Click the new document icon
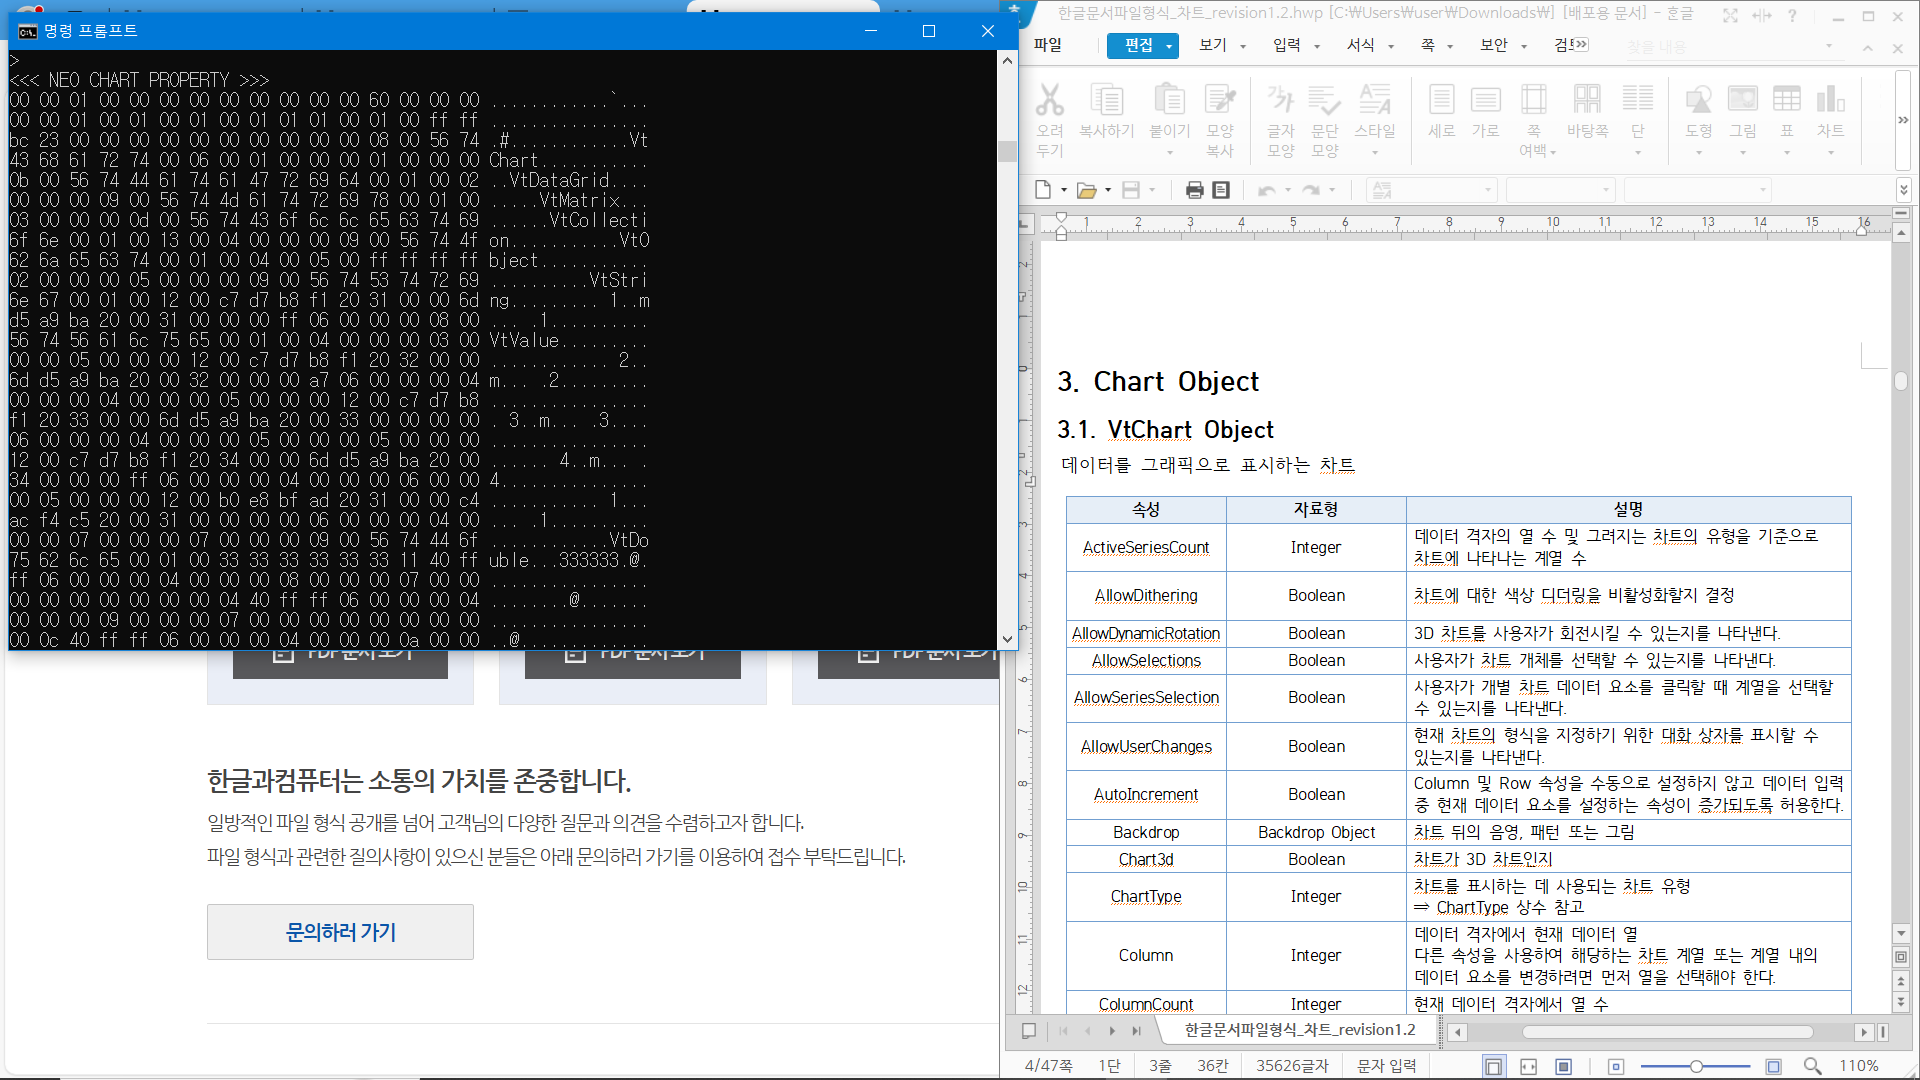The width and height of the screenshot is (1920, 1080). point(1043,190)
